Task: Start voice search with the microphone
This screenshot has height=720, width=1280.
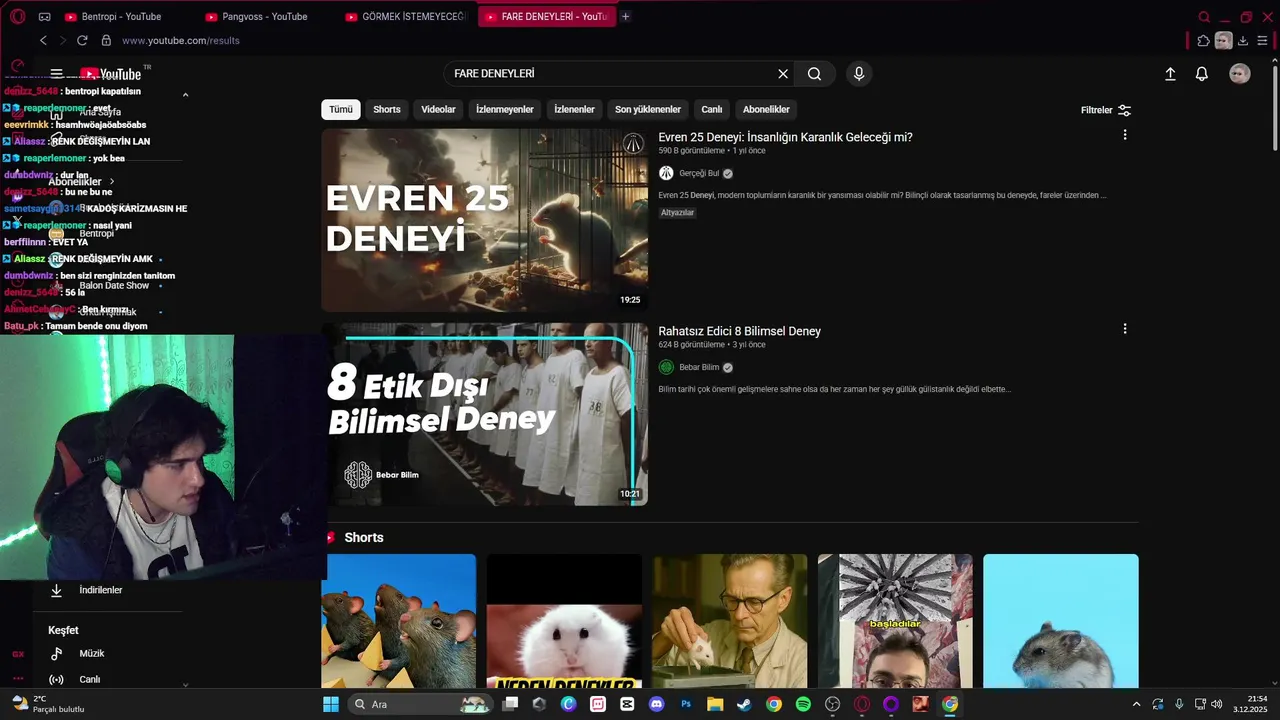Action: [859, 74]
